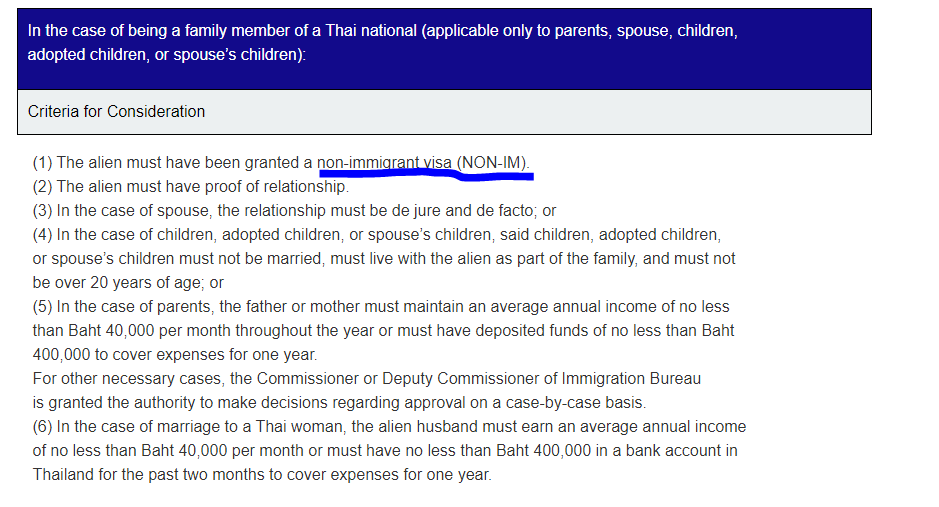939x507 pixels.
Task: Click the line starting "(4) In the case of children"
Action: [375, 234]
